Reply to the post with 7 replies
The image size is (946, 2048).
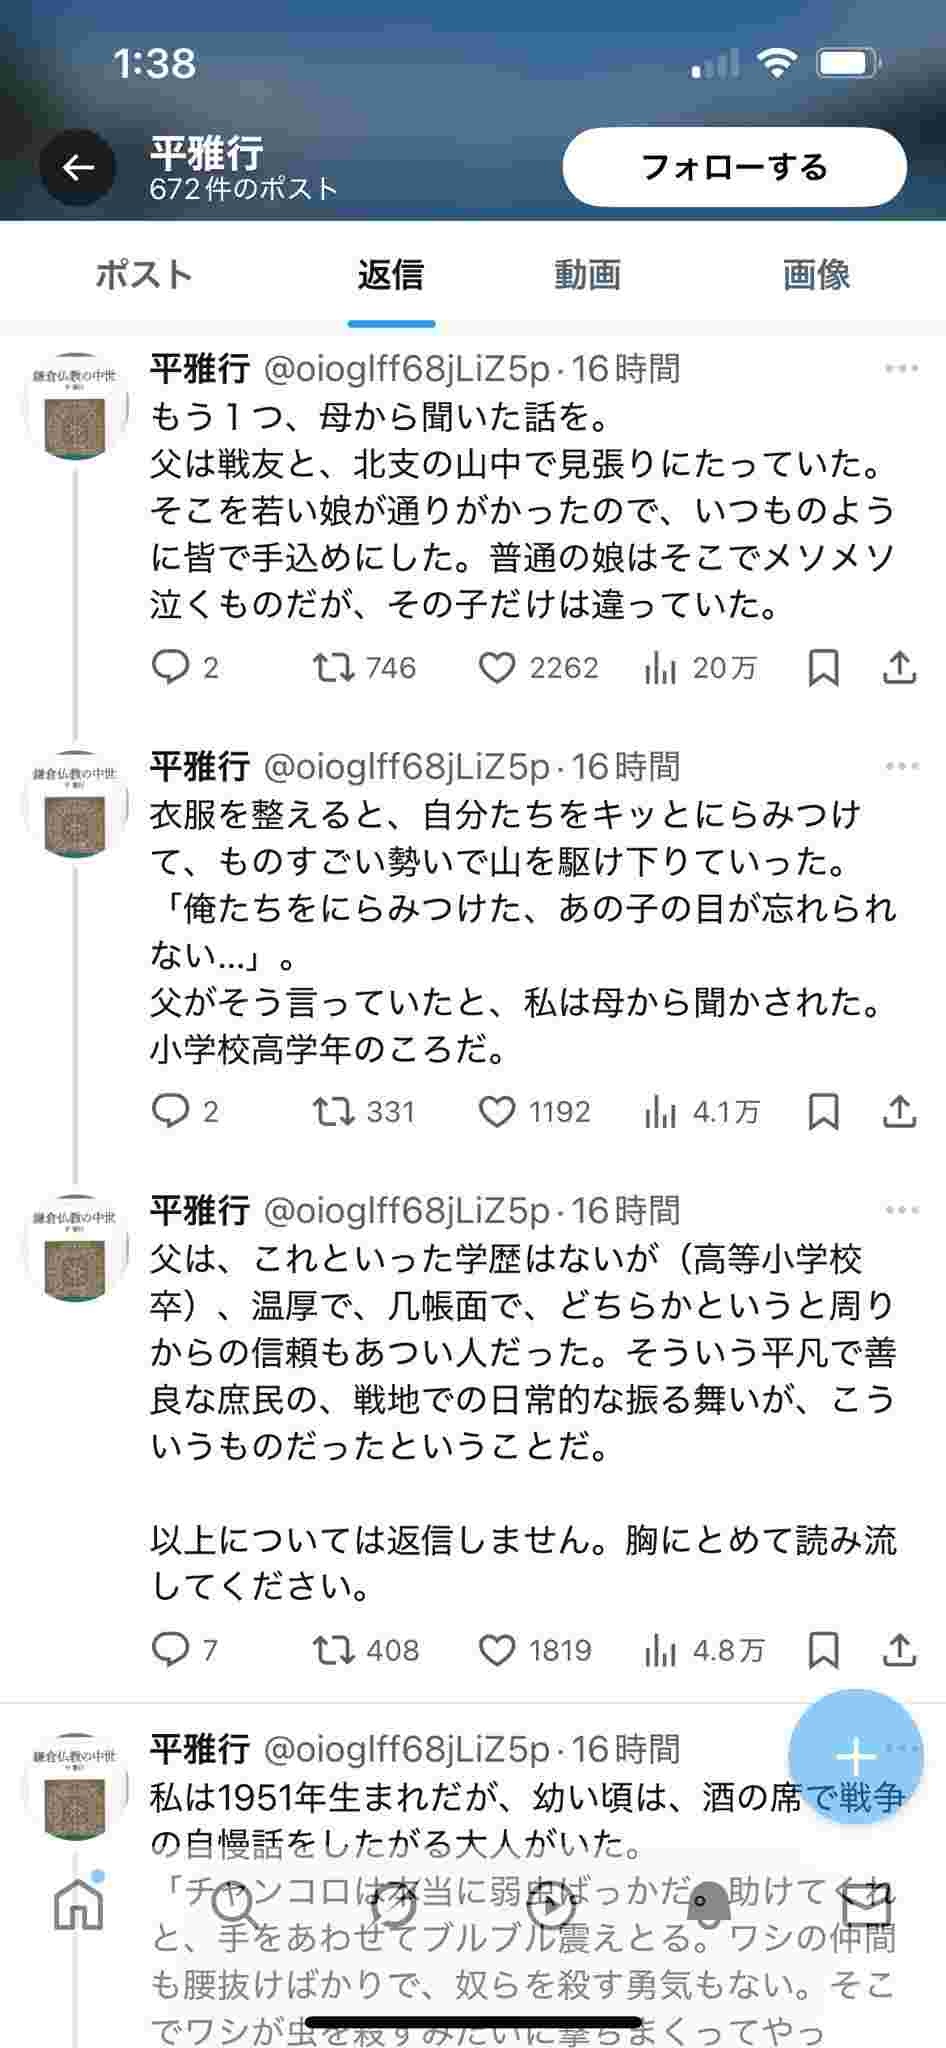pyautogui.click(x=170, y=1649)
